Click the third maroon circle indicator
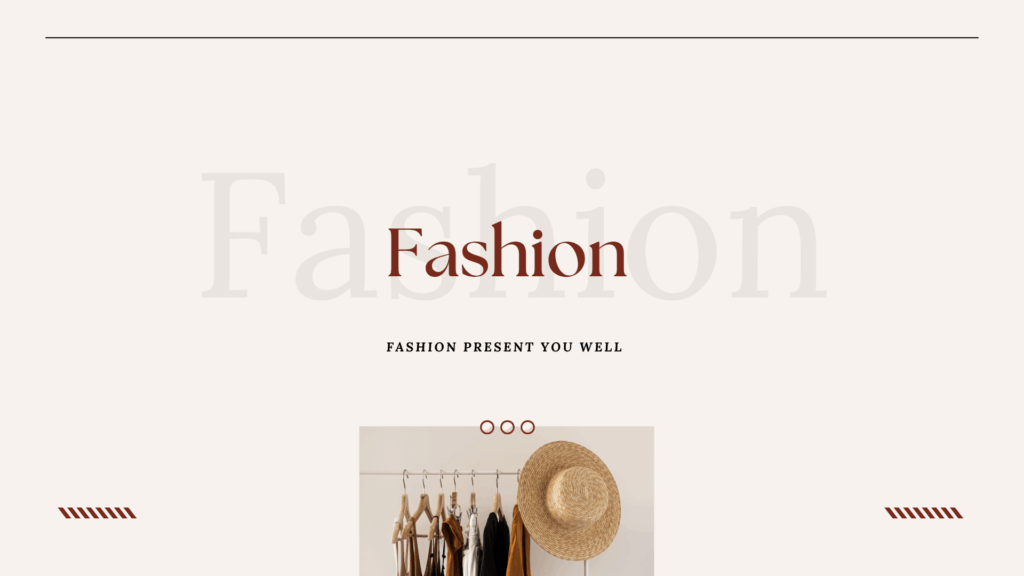This screenshot has width=1024, height=576. pos(528,427)
